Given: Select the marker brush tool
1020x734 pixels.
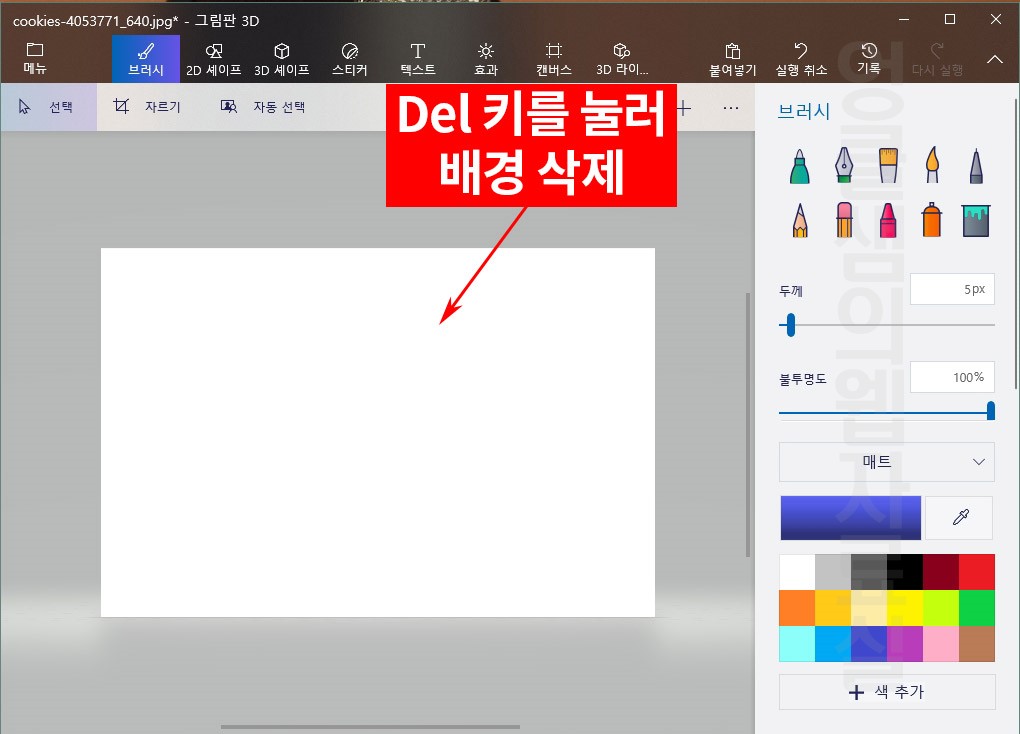Looking at the screenshot, I should (798, 165).
